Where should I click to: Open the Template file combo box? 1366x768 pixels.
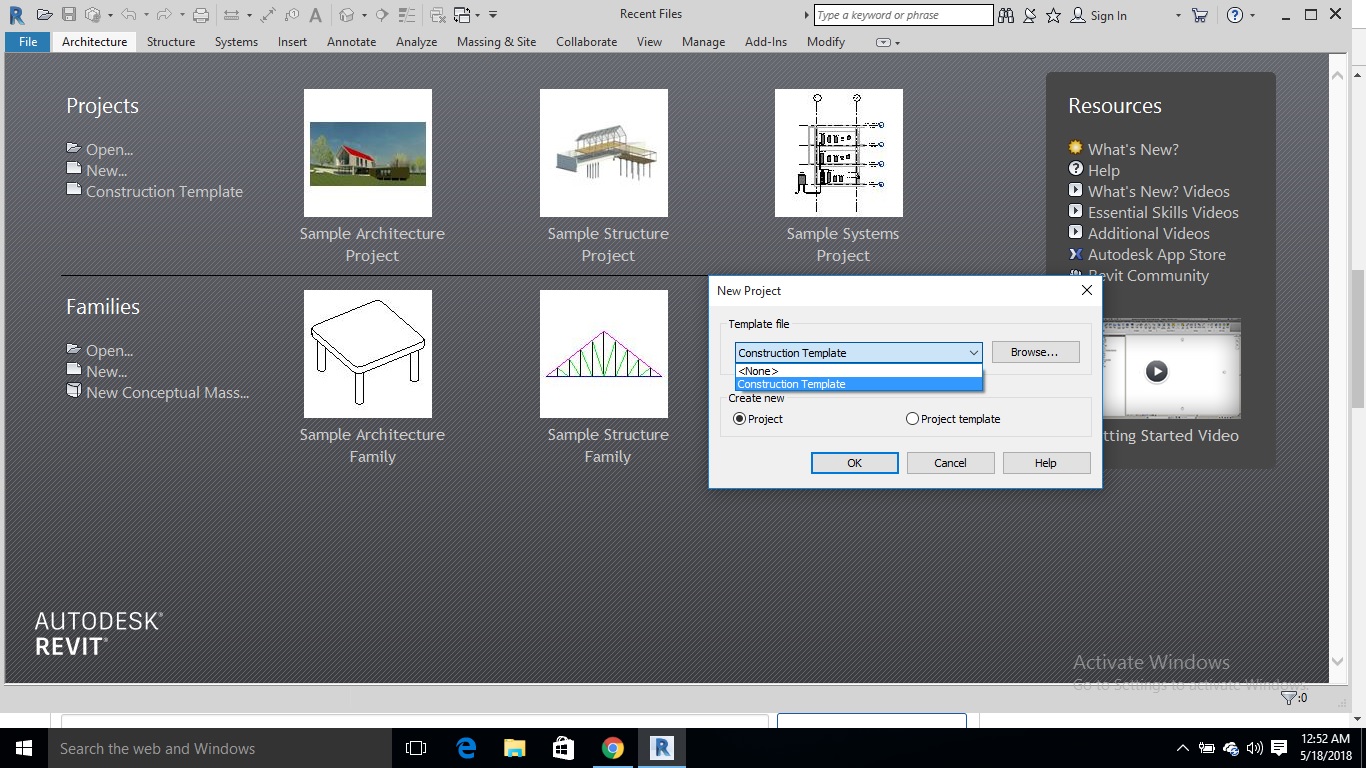[859, 352]
